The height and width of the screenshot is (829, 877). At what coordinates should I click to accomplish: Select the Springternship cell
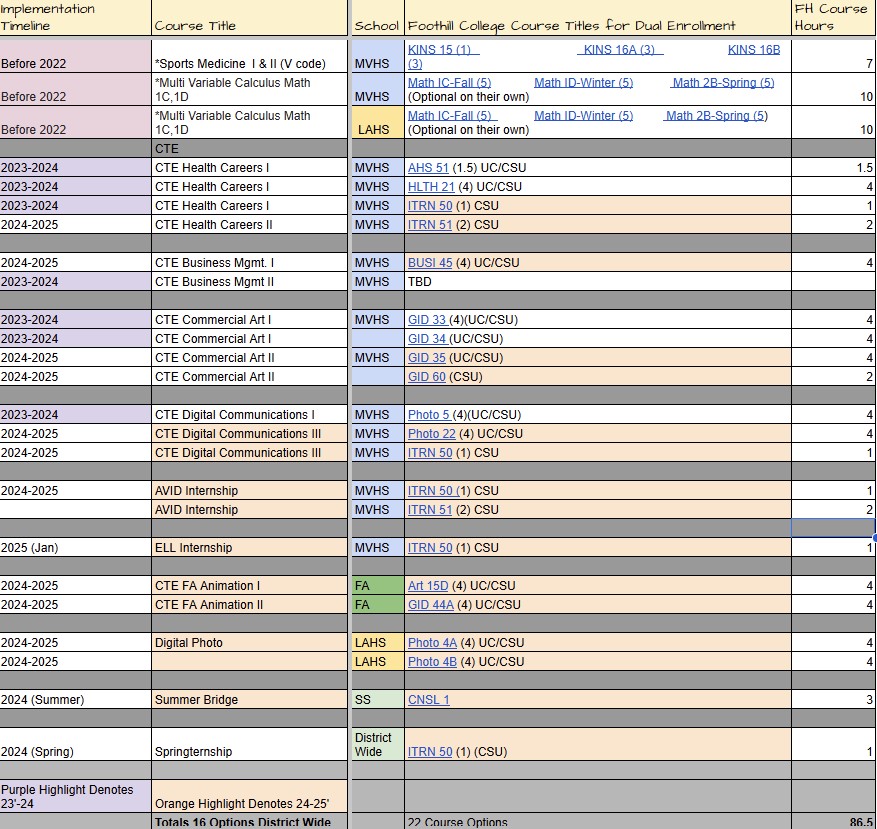(x=249, y=745)
